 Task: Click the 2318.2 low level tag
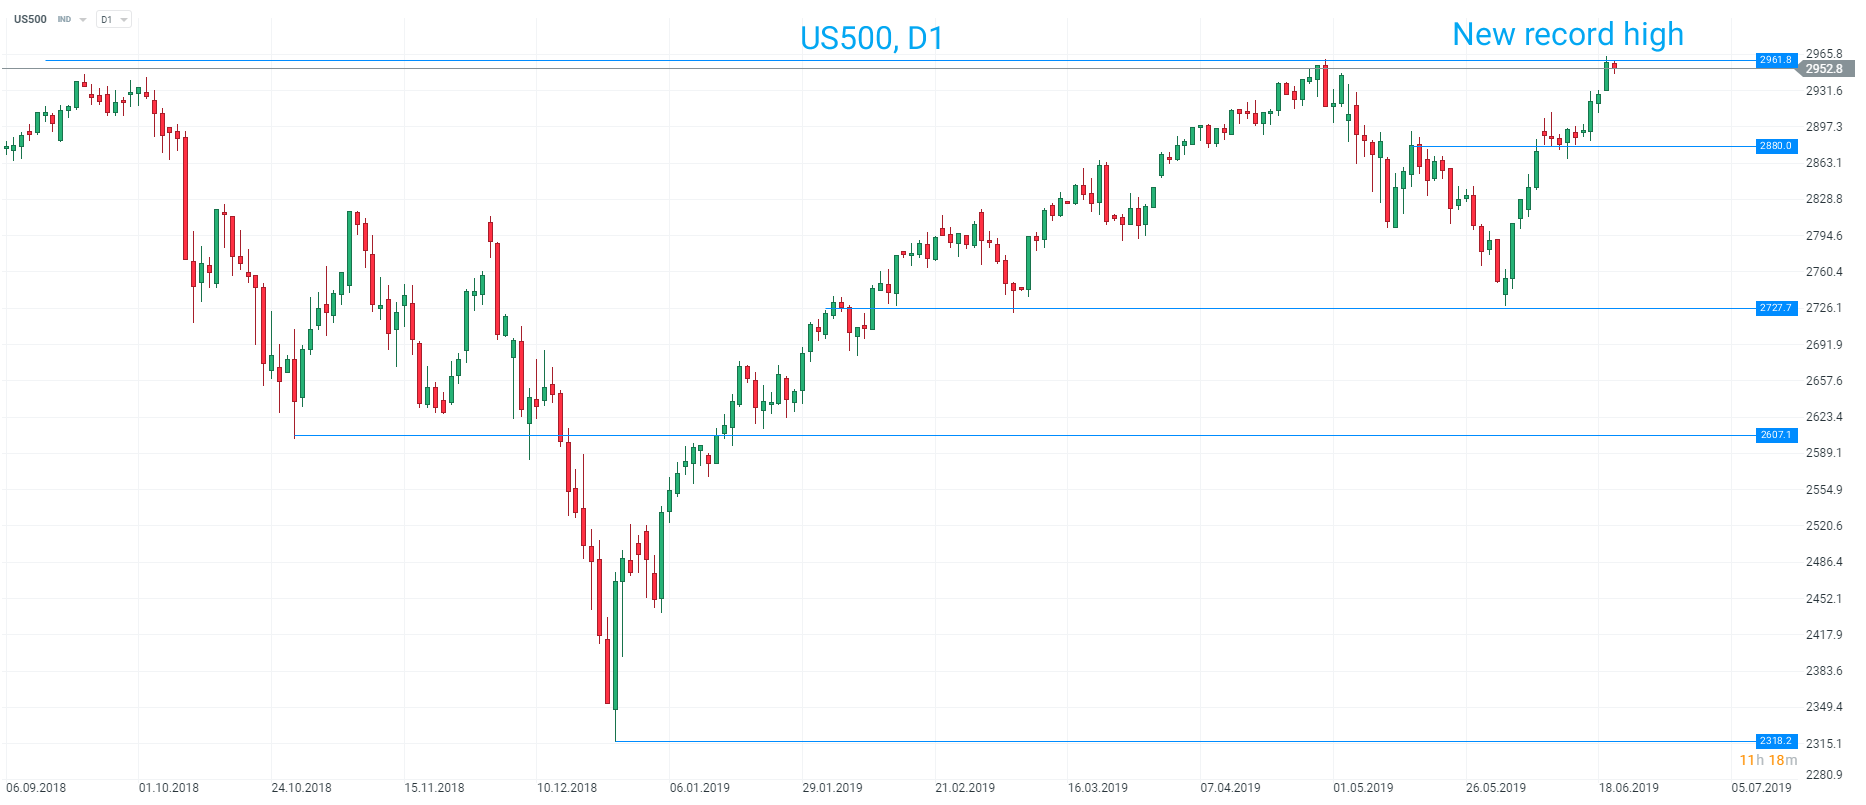(x=1776, y=741)
